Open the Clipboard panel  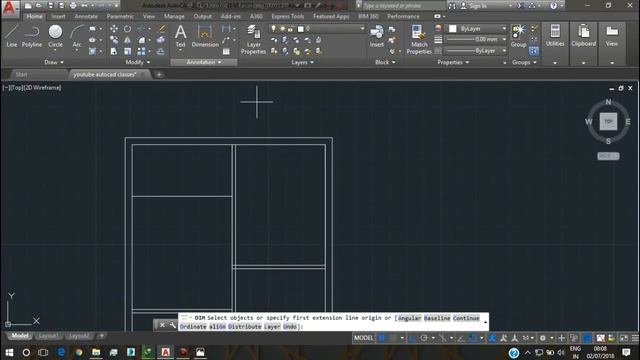(583, 36)
